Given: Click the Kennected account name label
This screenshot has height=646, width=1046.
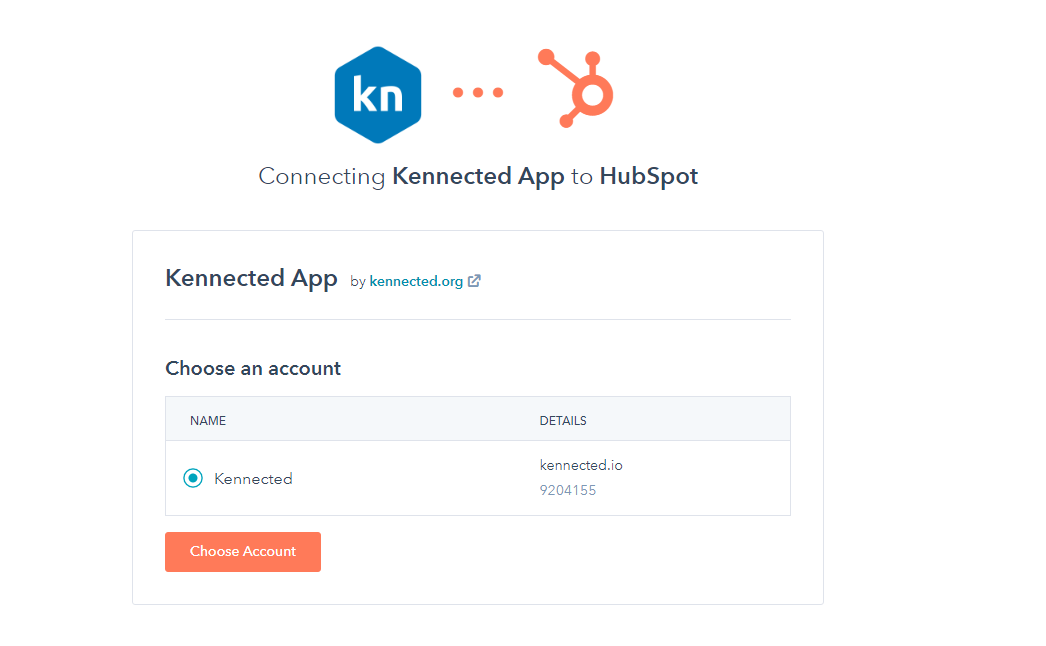Looking at the screenshot, I should coord(253,478).
